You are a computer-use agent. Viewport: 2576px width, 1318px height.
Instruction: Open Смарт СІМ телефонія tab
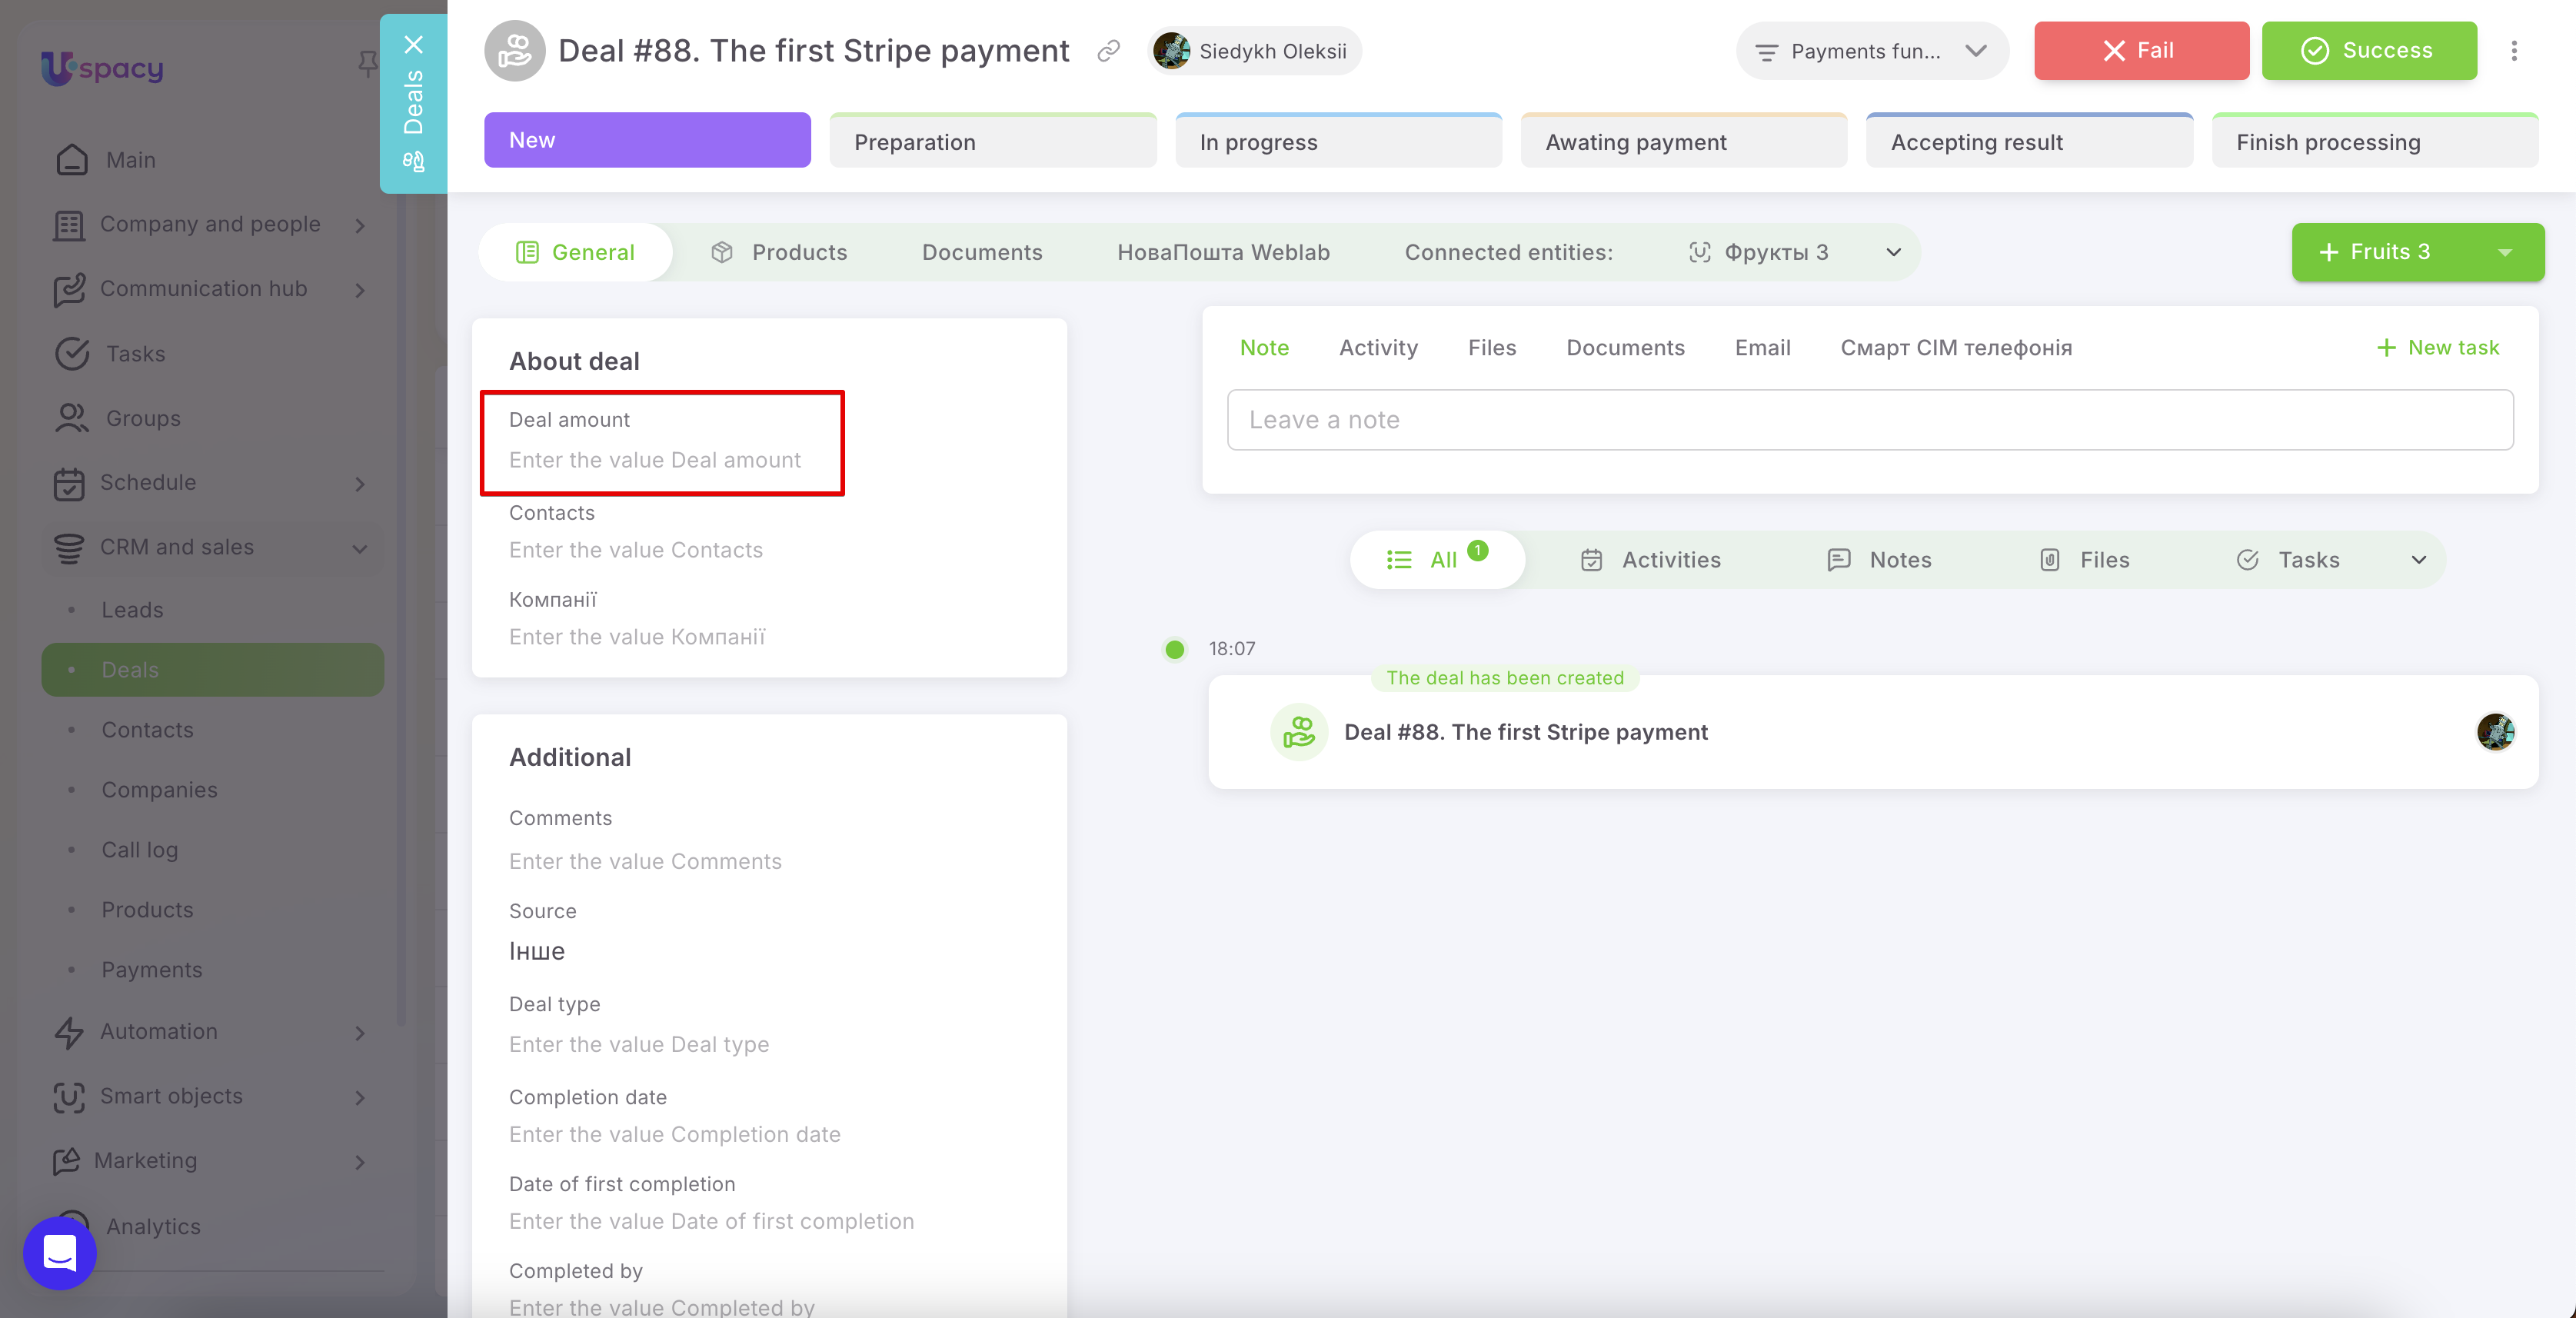point(1956,348)
